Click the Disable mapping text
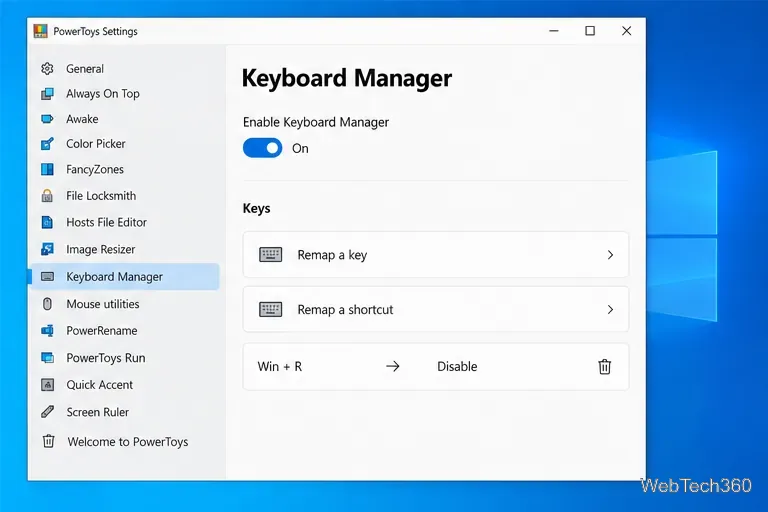This screenshot has height=512, width=768. click(457, 366)
